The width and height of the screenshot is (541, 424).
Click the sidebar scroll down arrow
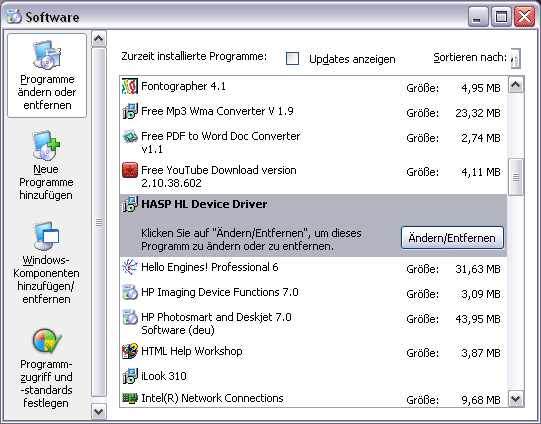click(x=99, y=411)
